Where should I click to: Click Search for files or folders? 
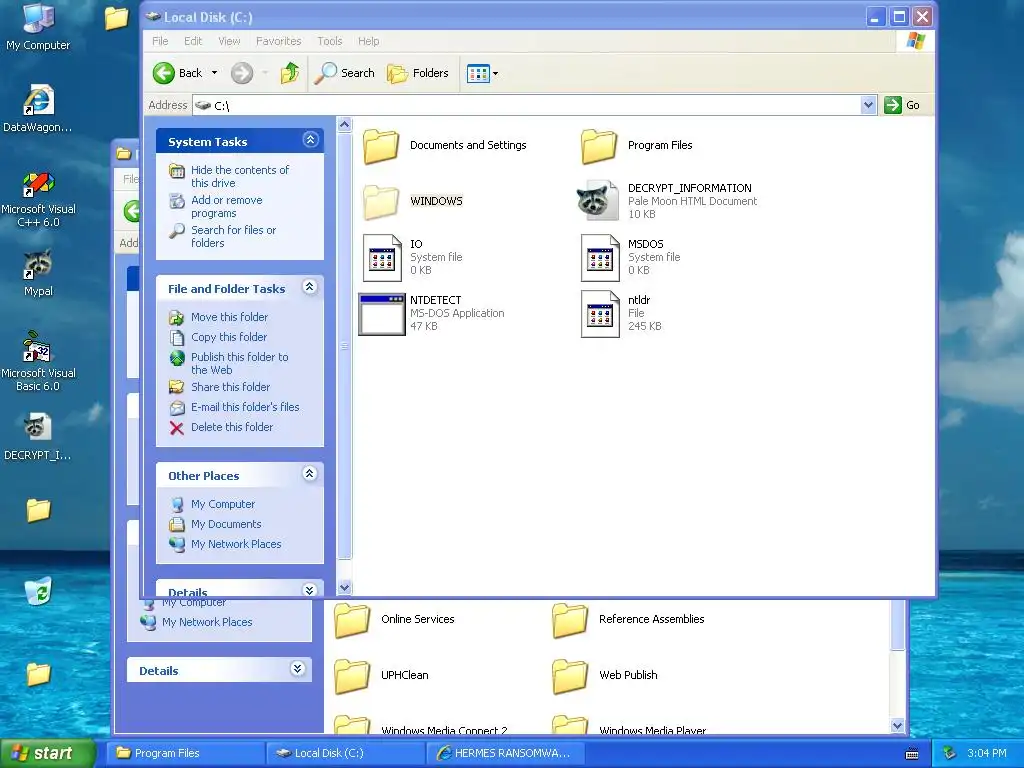click(x=233, y=236)
